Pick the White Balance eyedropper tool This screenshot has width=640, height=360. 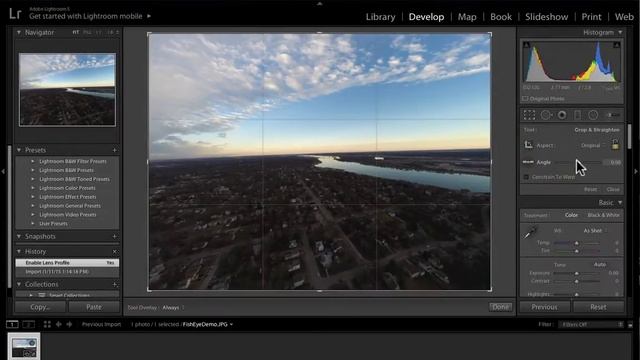pyautogui.click(x=530, y=233)
